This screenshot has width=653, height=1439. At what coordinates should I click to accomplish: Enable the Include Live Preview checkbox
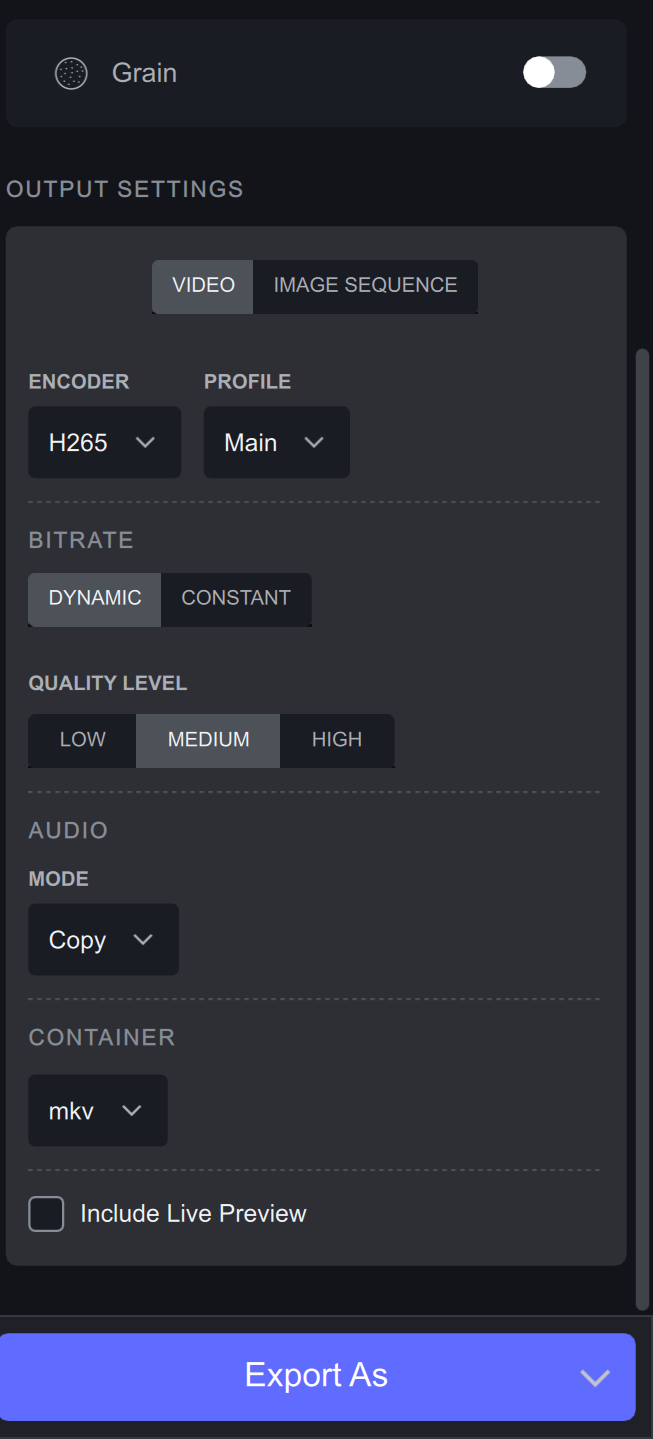pos(46,1214)
